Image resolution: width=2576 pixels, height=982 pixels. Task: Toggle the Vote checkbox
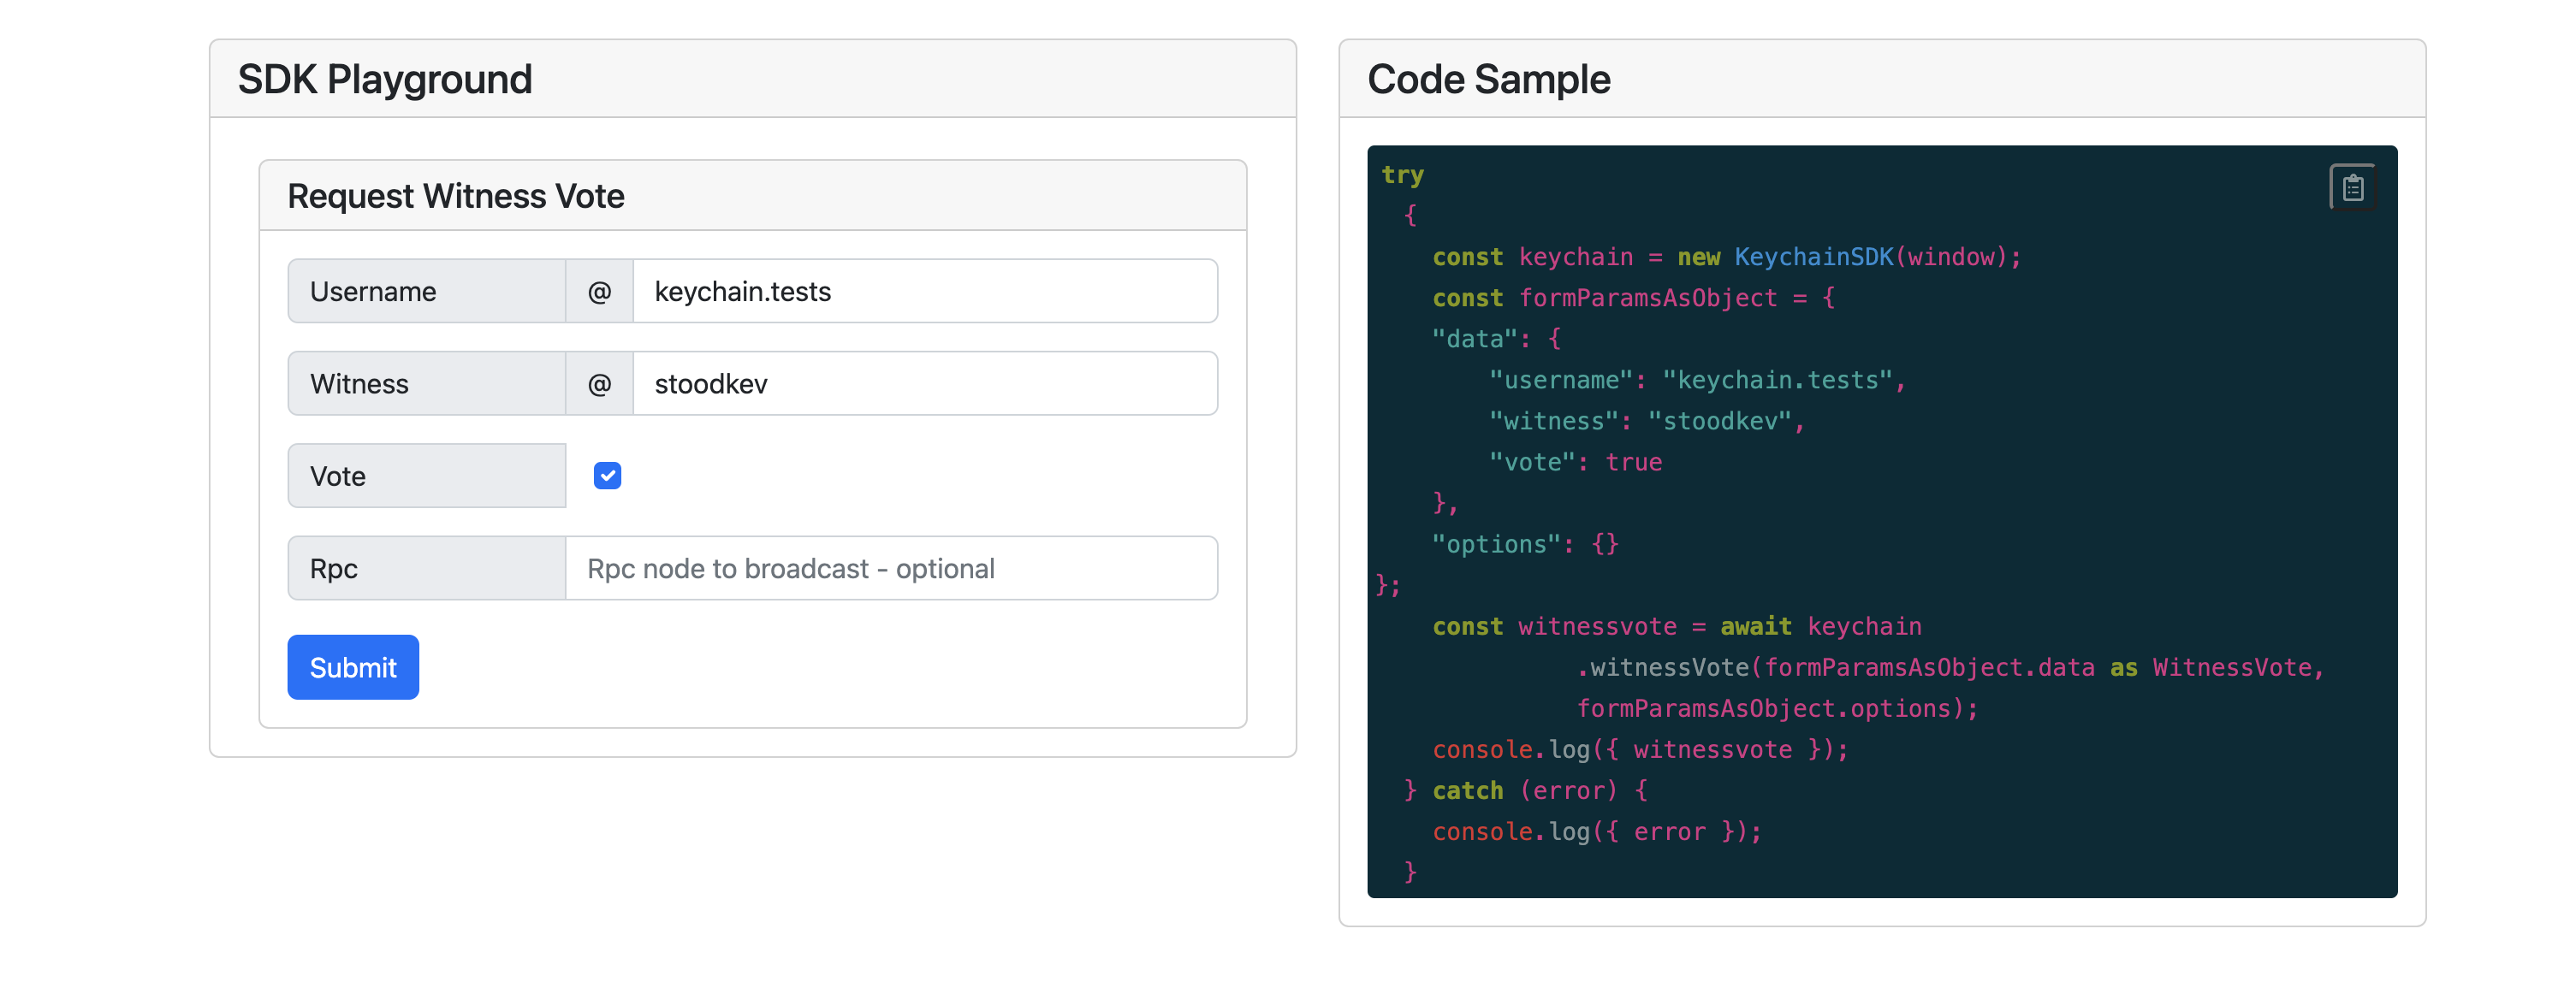[607, 476]
